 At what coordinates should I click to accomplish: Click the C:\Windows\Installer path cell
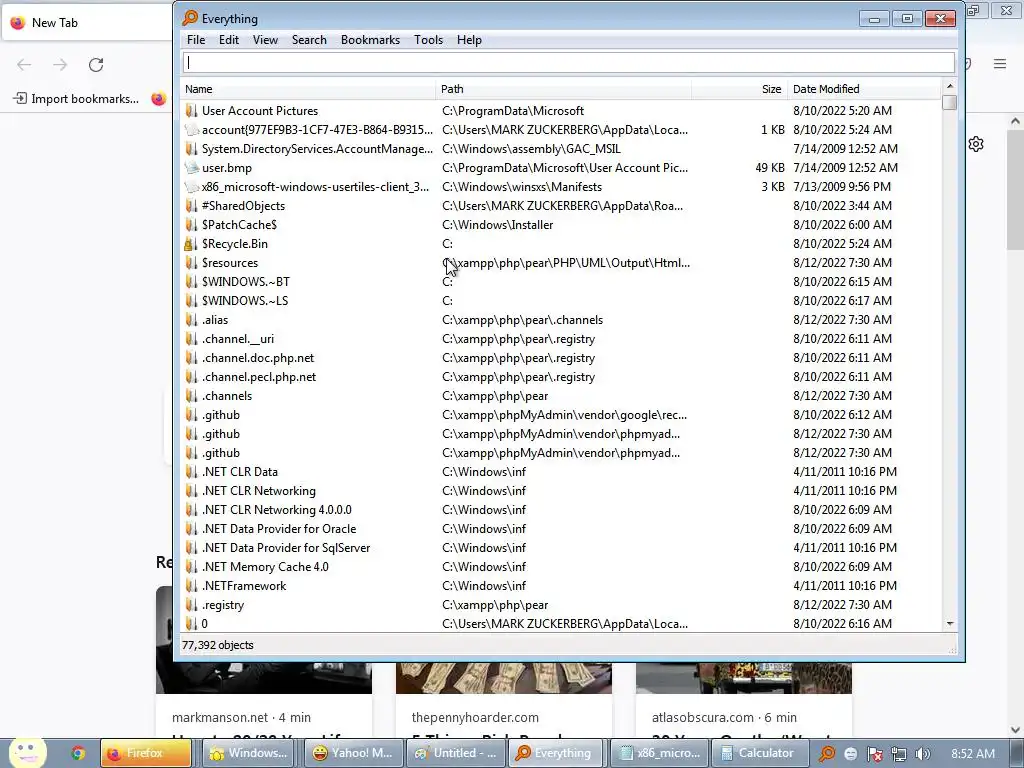point(497,225)
